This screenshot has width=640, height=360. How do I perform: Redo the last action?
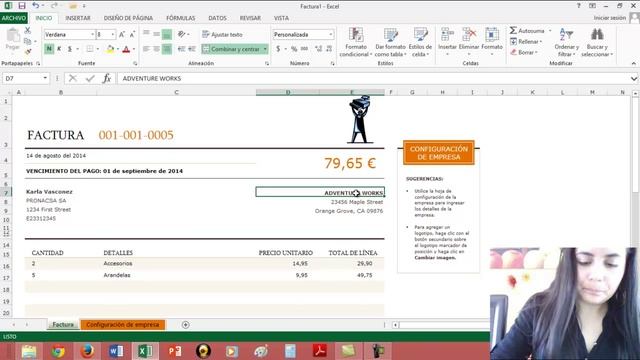tap(54, 6)
